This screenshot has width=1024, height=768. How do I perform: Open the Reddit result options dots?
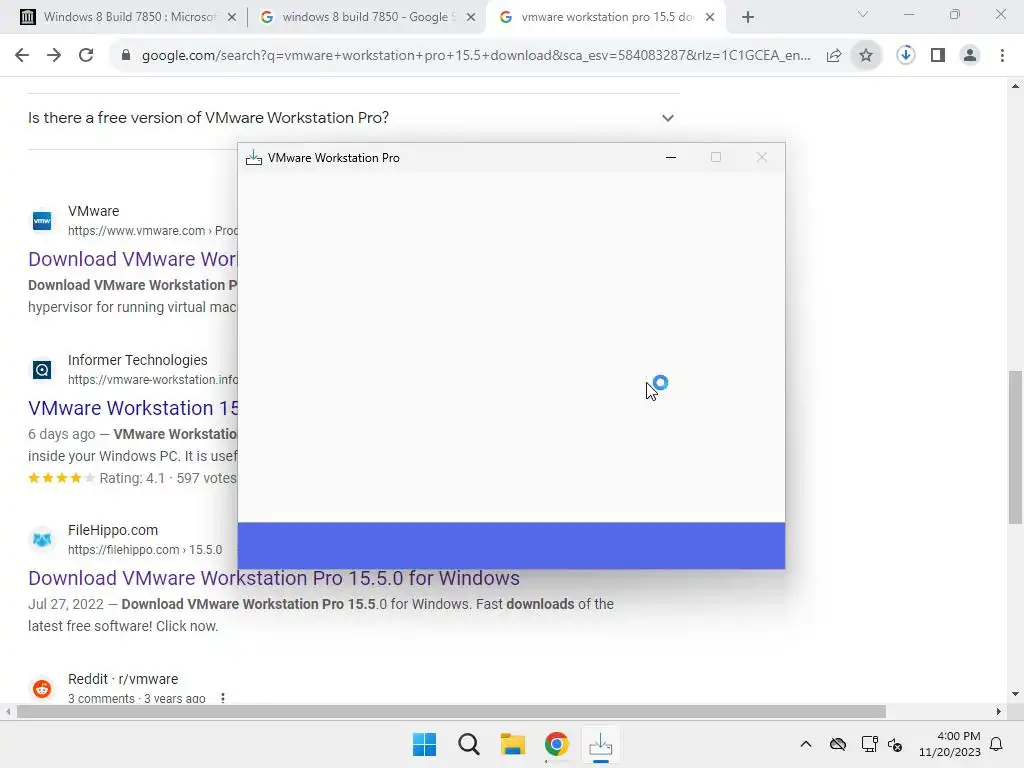click(223, 698)
